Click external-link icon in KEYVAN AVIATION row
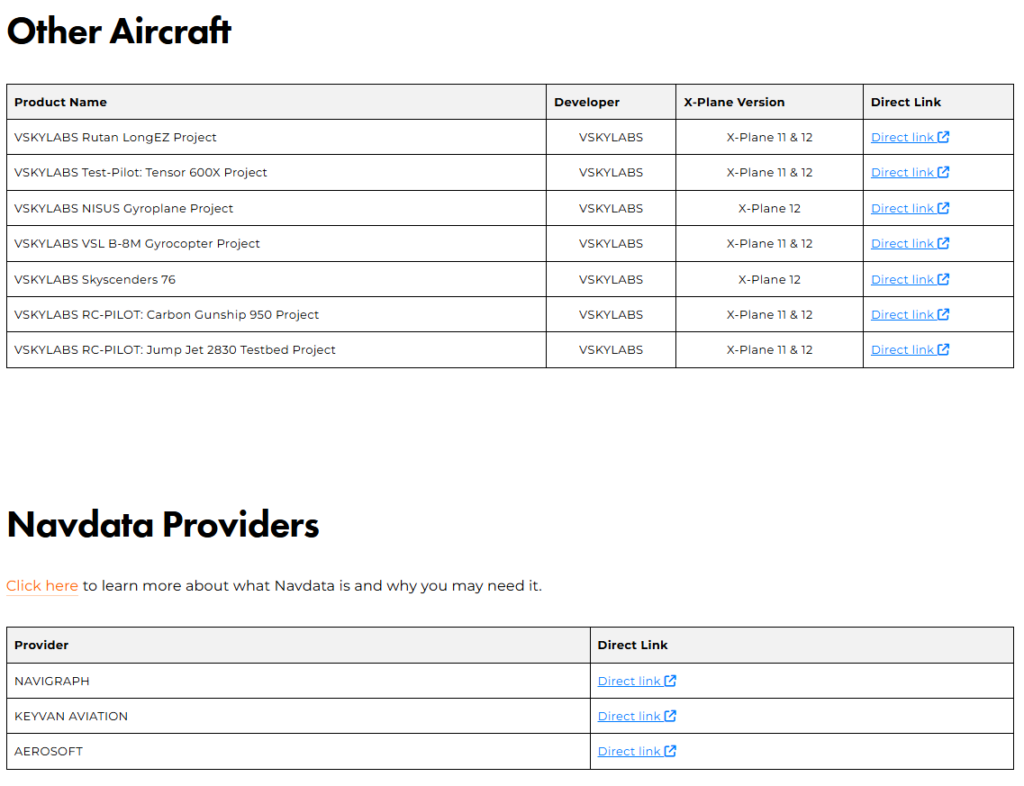 tap(670, 715)
